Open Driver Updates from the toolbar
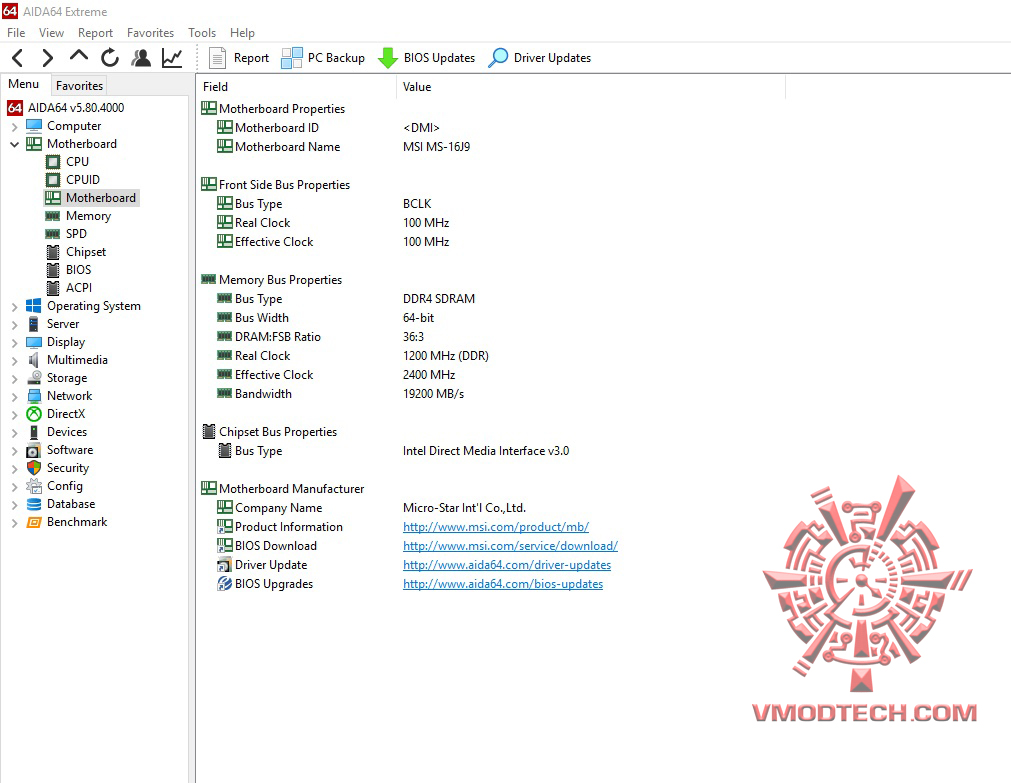This screenshot has height=783, width=1011. (x=540, y=58)
